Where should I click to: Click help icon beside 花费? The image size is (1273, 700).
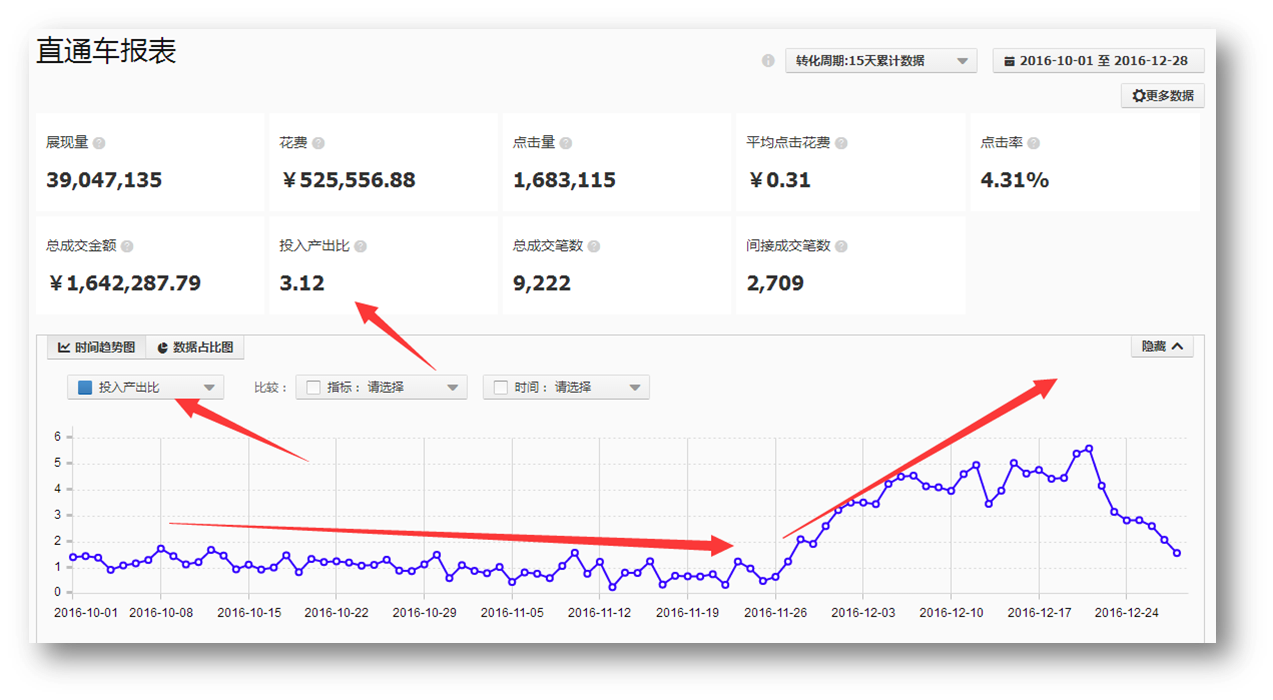coord(318,143)
